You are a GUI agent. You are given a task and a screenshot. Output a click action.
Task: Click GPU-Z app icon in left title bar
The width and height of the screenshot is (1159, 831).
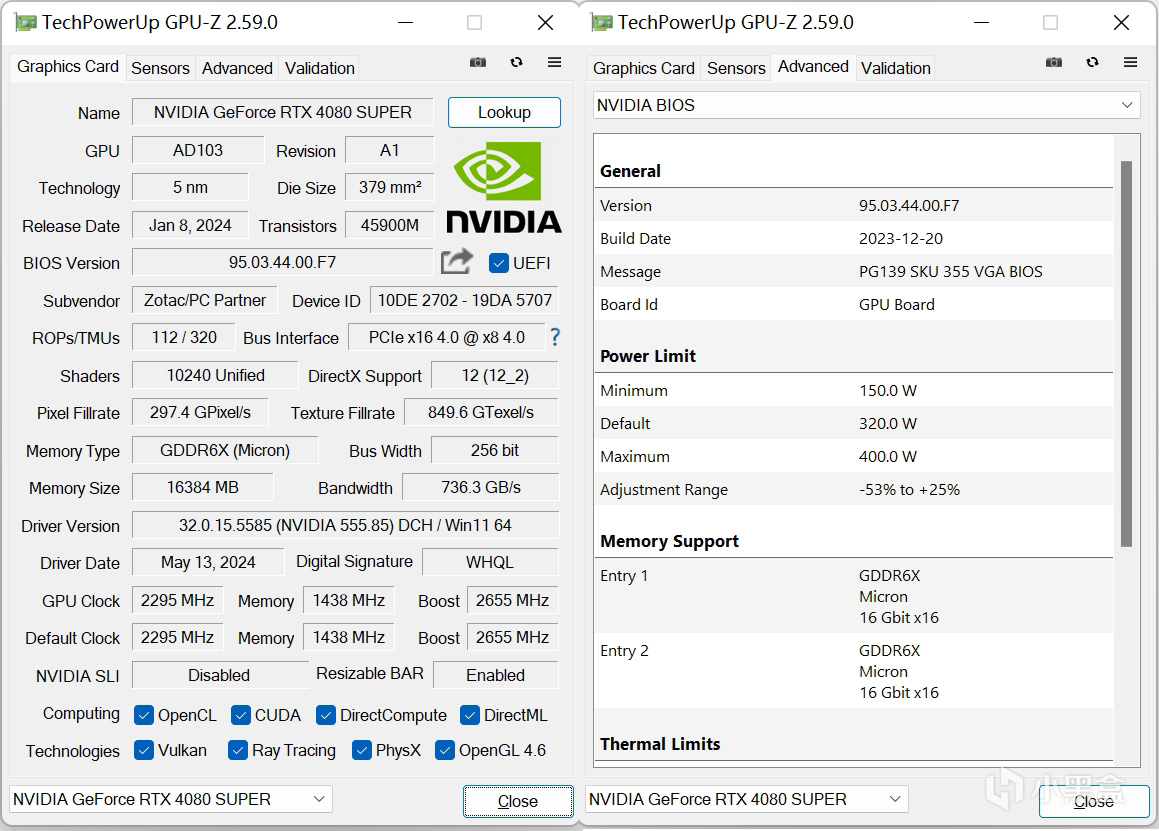(25, 23)
